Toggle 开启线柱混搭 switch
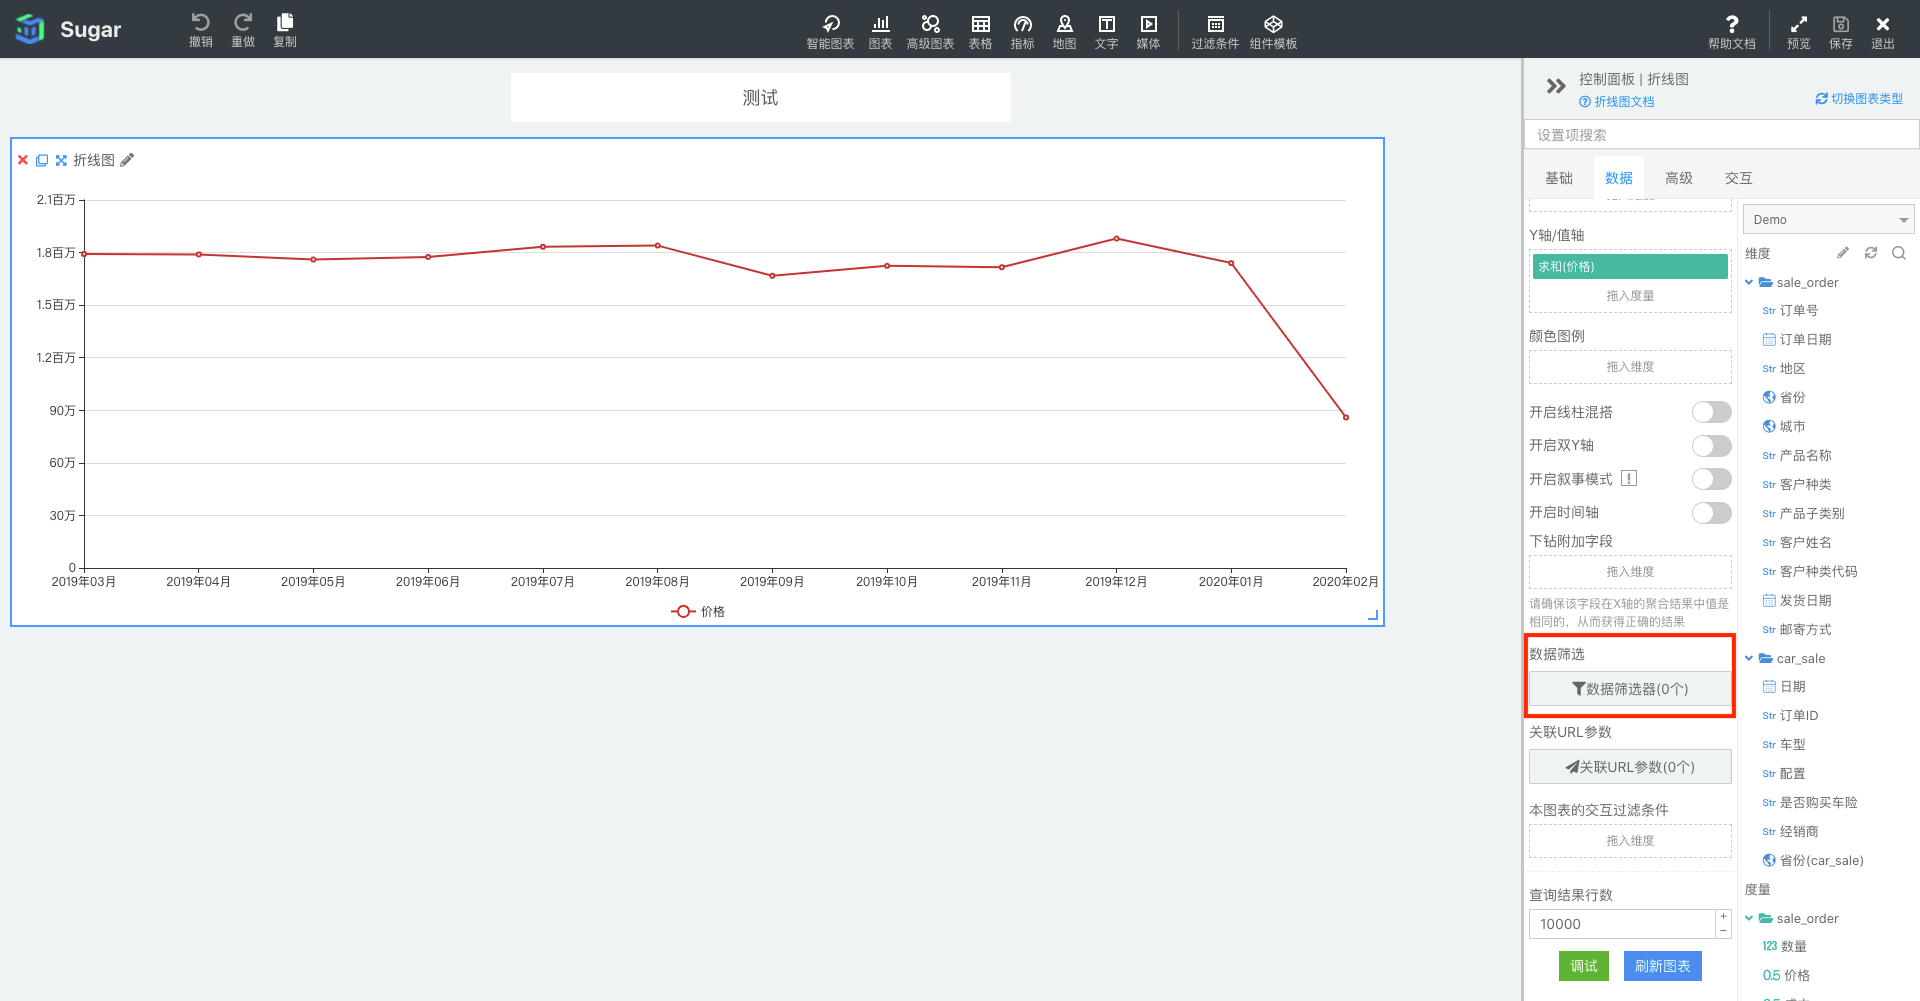Screen dimensions: 1920x1001 click(x=1711, y=412)
